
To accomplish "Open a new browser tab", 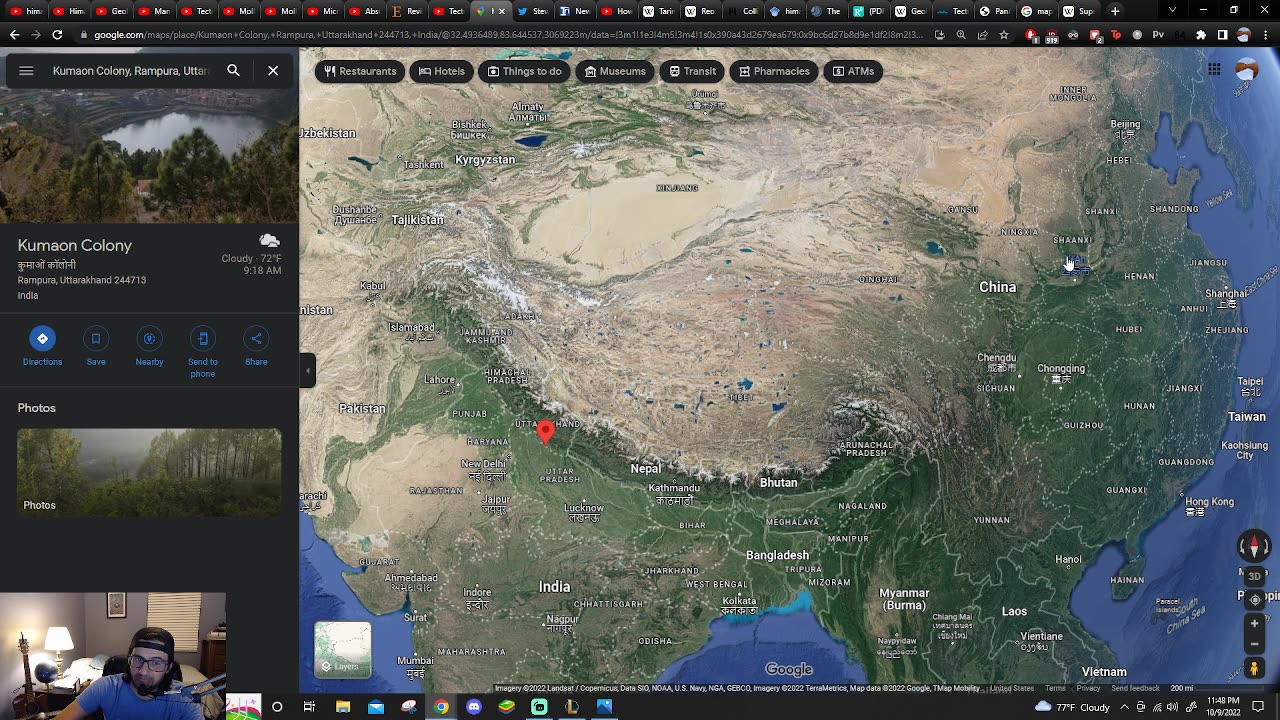I will coord(1115,11).
